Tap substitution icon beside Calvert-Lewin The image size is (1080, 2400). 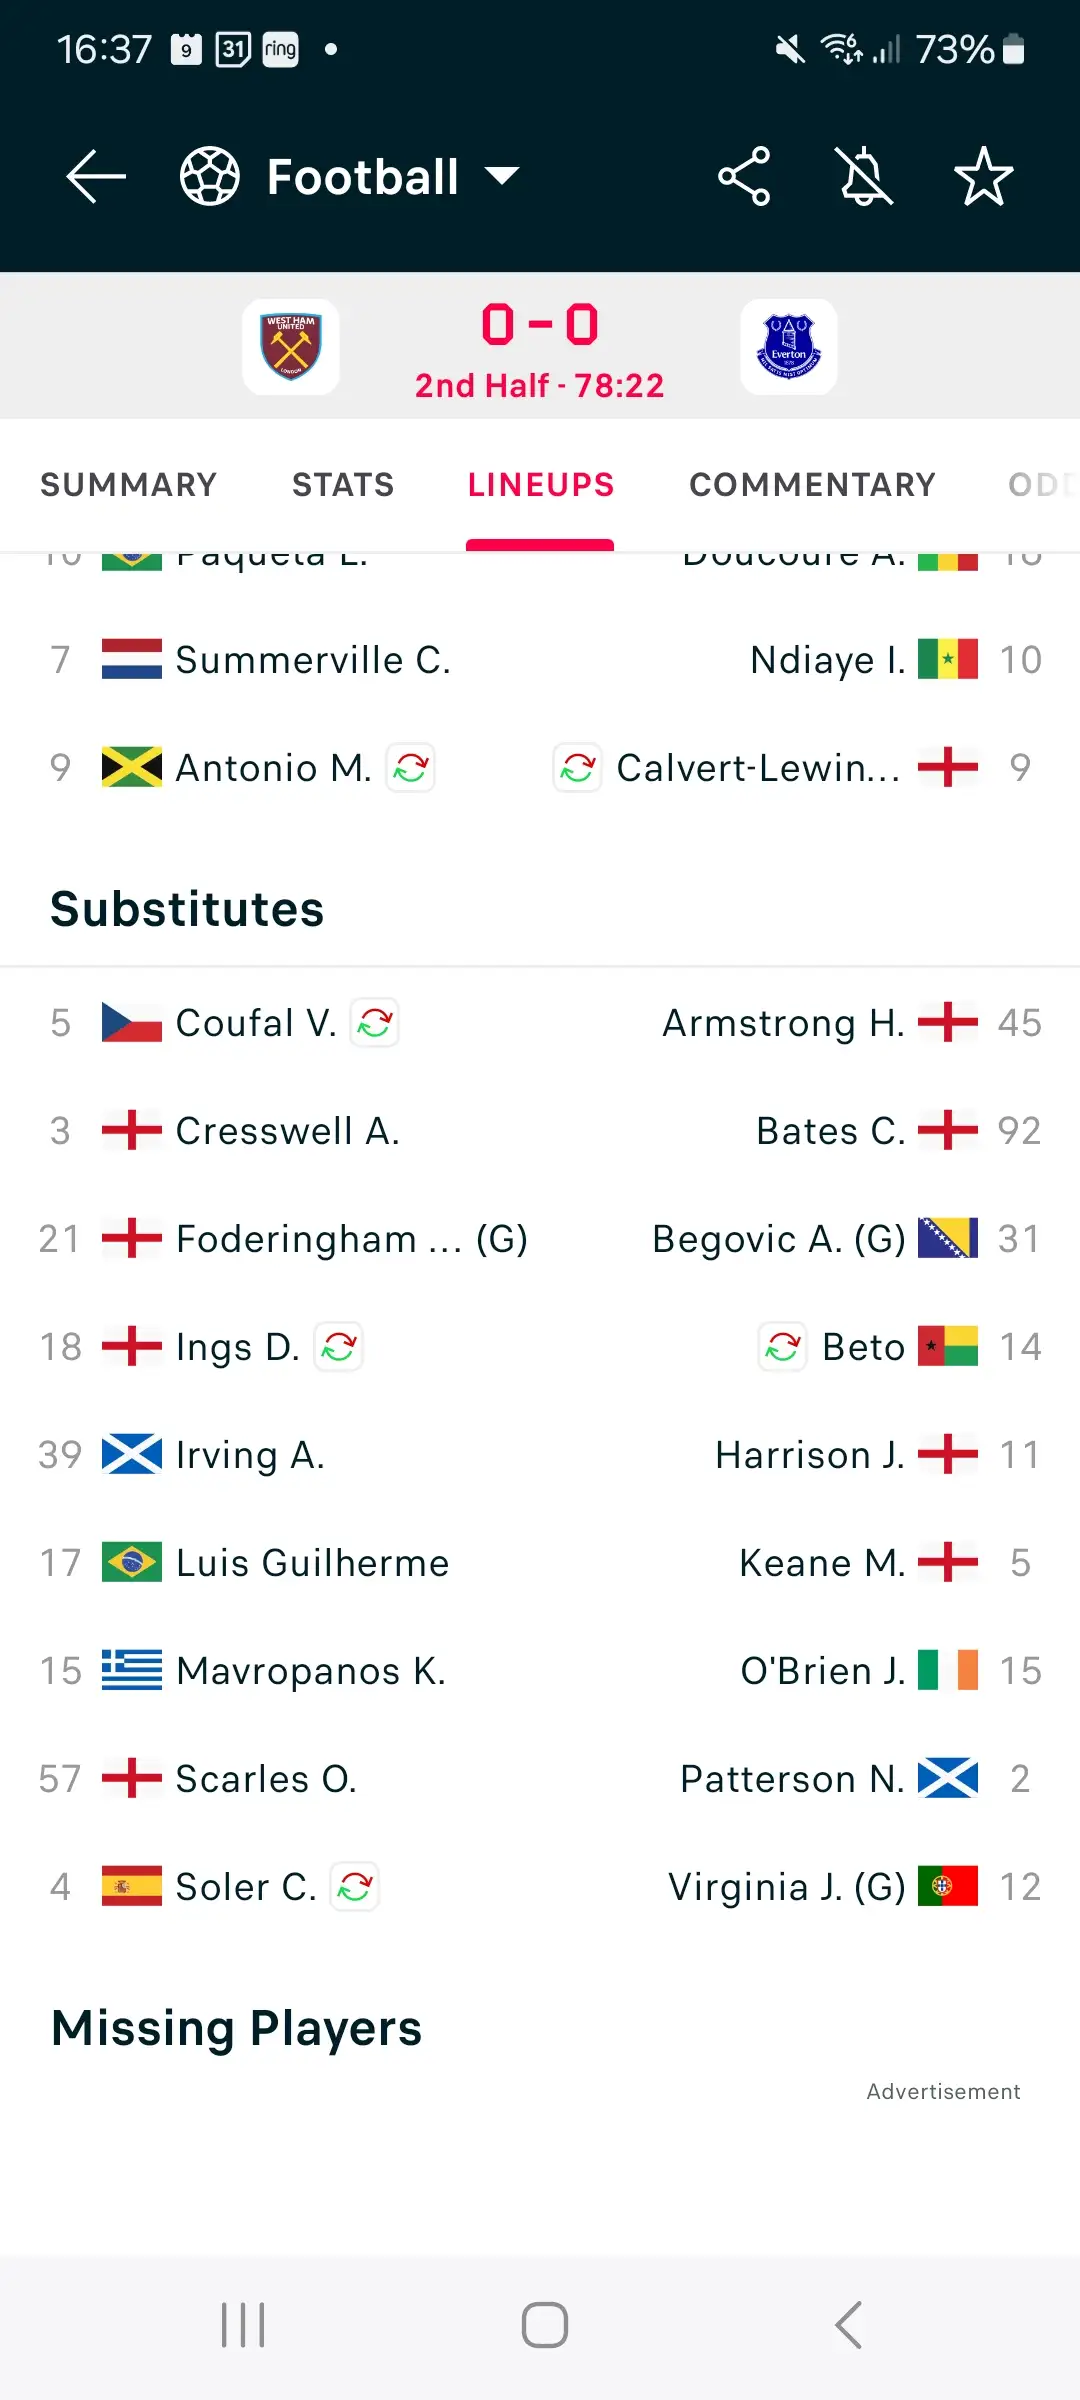pos(578,768)
